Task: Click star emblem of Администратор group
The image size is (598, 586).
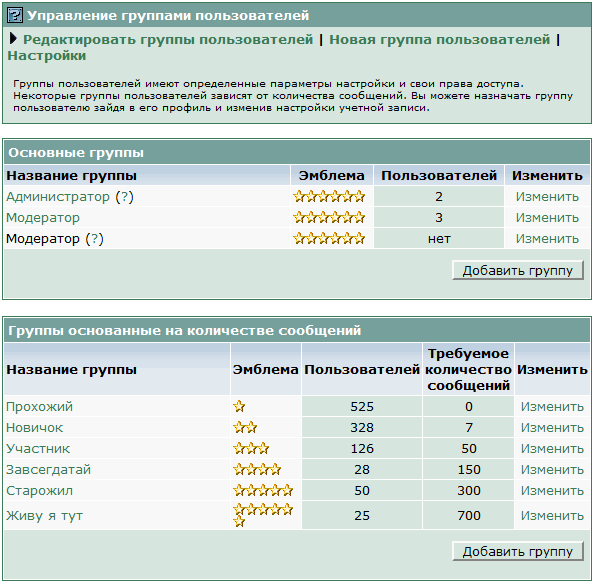Action: tap(329, 197)
